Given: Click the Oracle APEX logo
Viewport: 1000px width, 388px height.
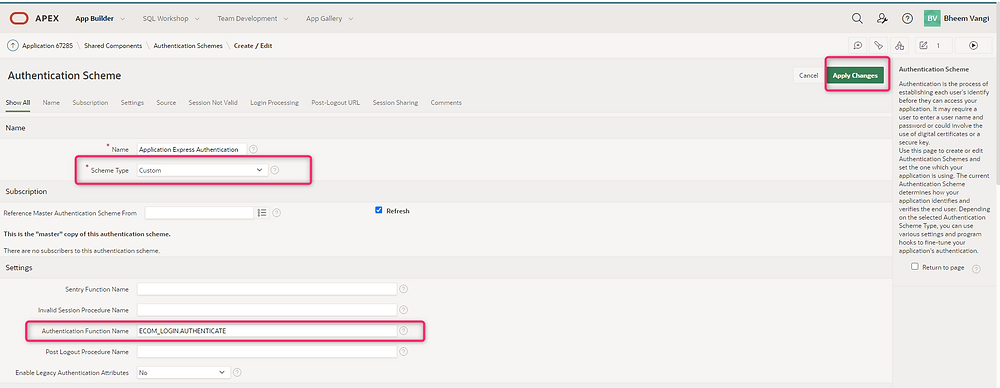Looking at the screenshot, I should point(34,19).
